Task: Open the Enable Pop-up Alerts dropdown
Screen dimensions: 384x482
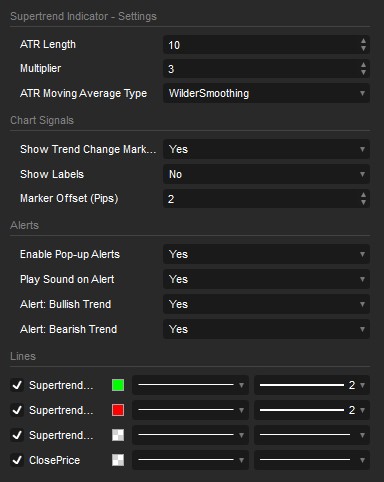Action: tap(266, 254)
